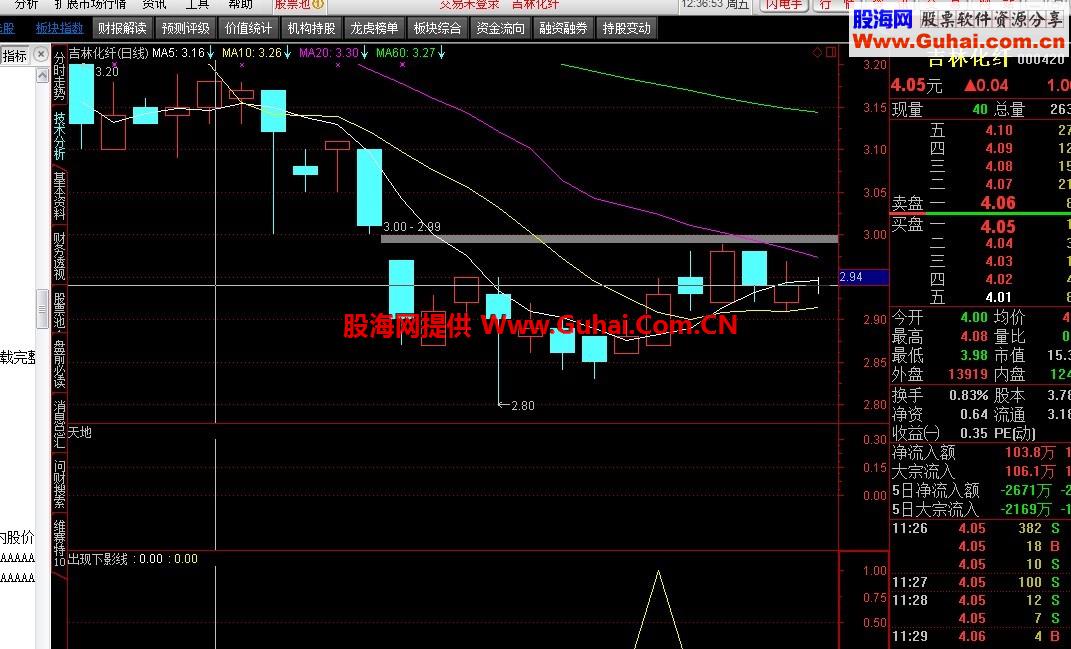Click the 大宗流入 row

pos(981,471)
